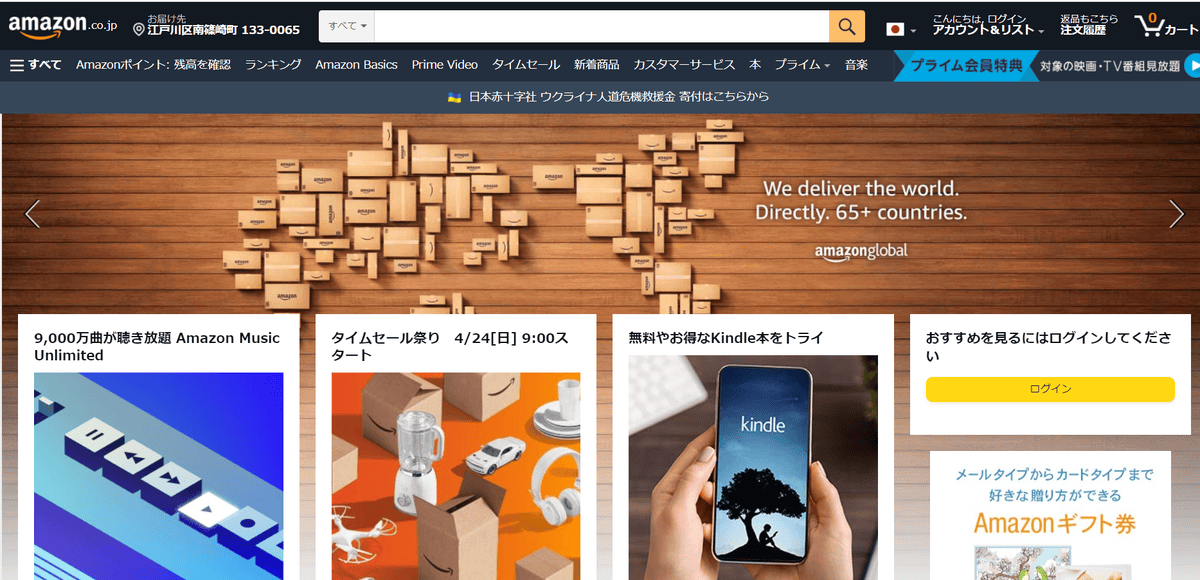The image size is (1200, 580).
Task: Show previous banner with left arrow
Action: pyautogui.click(x=32, y=214)
